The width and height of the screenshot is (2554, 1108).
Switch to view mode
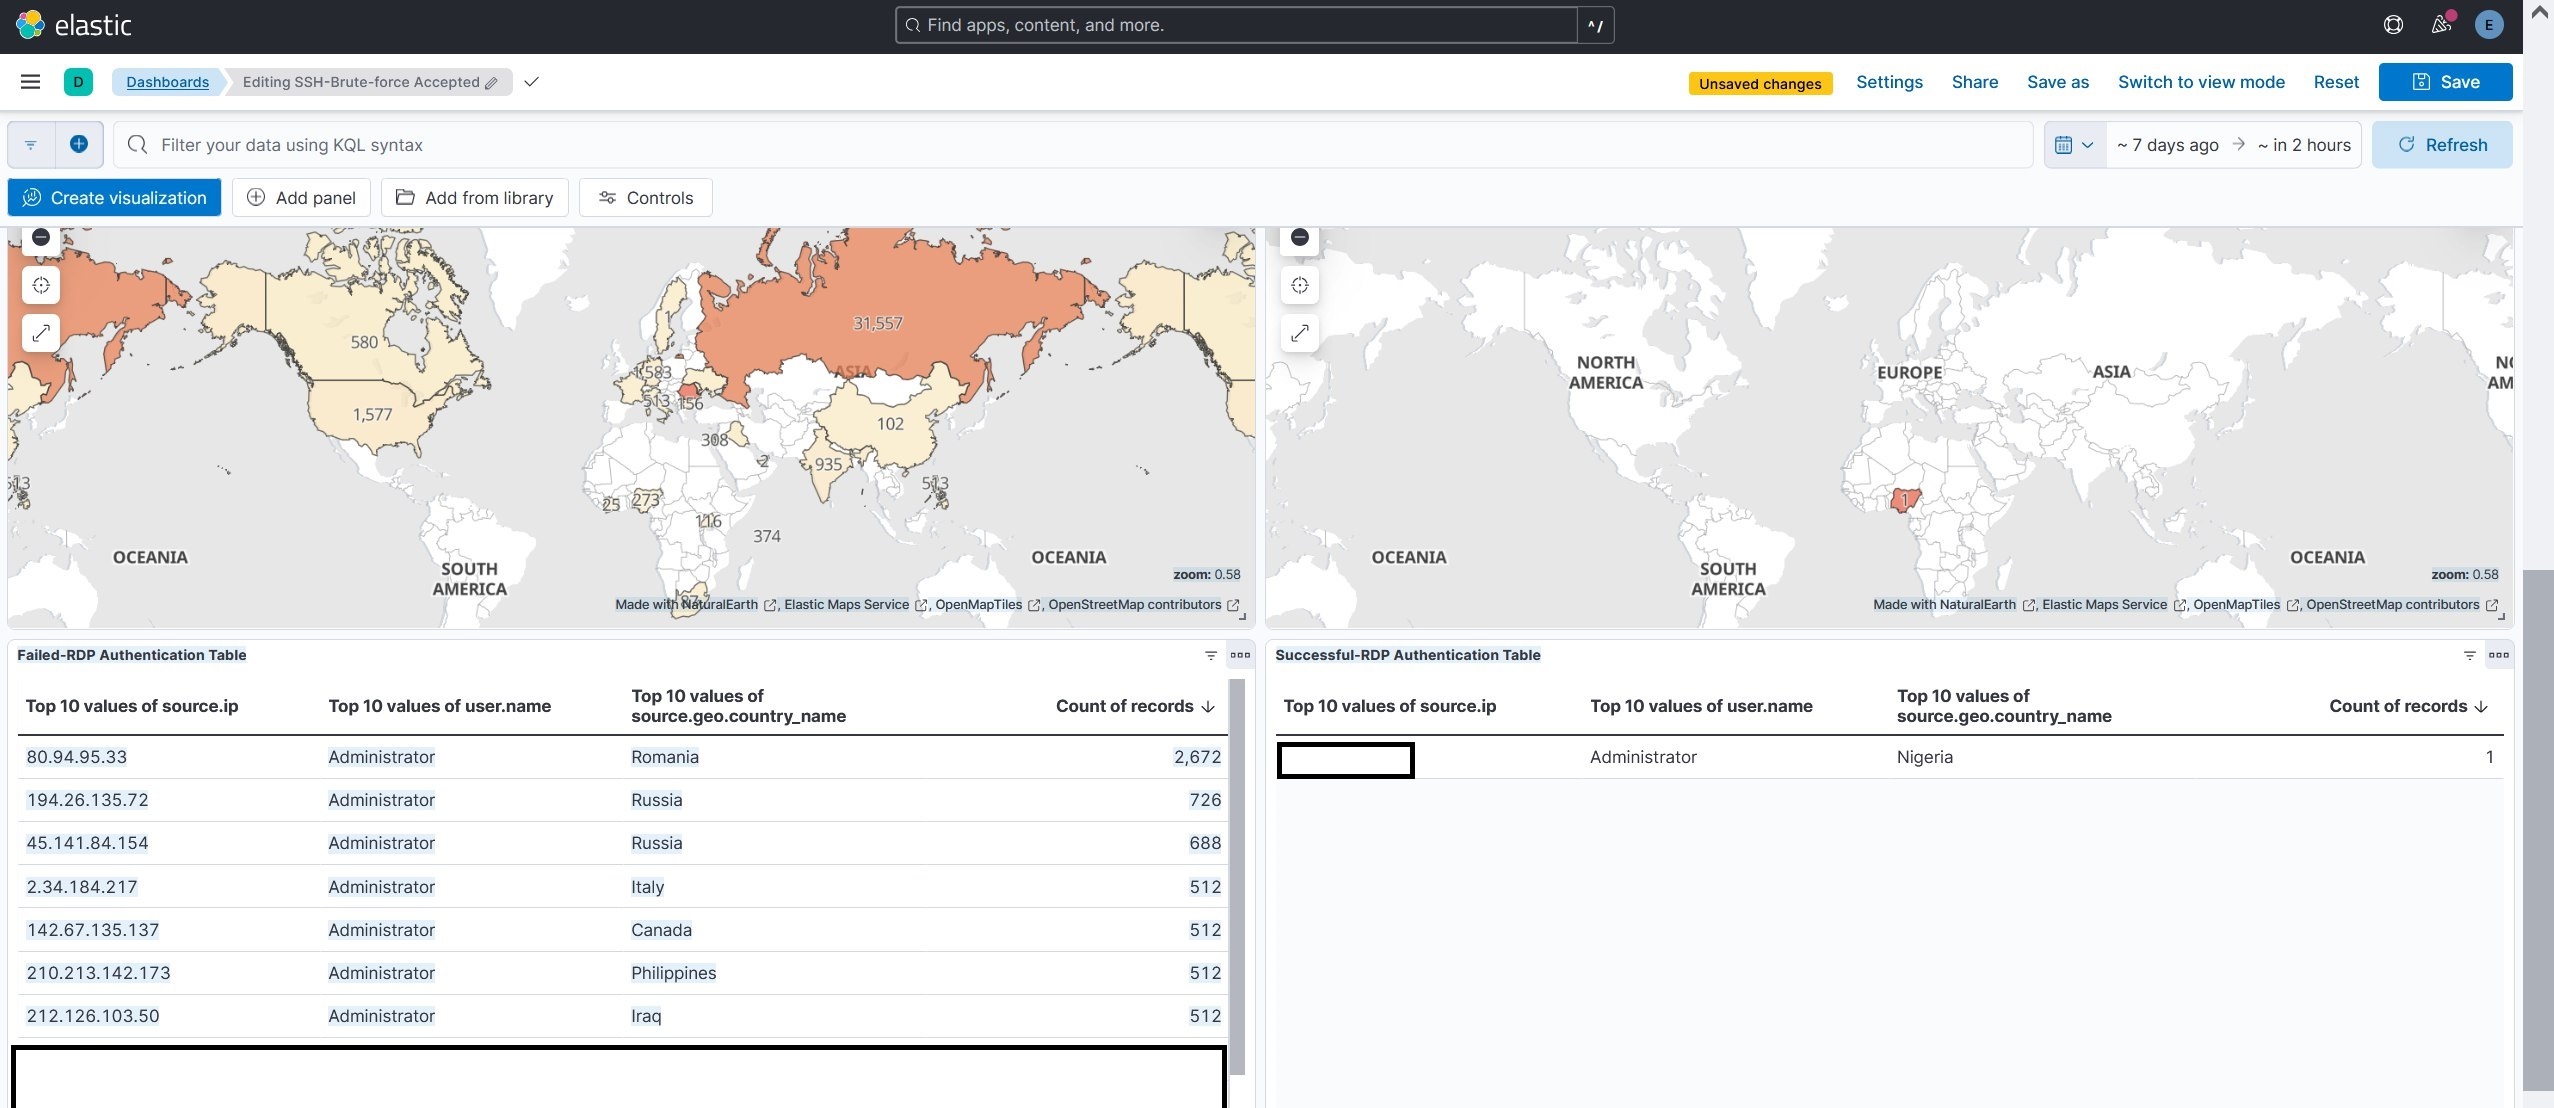click(2200, 82)
